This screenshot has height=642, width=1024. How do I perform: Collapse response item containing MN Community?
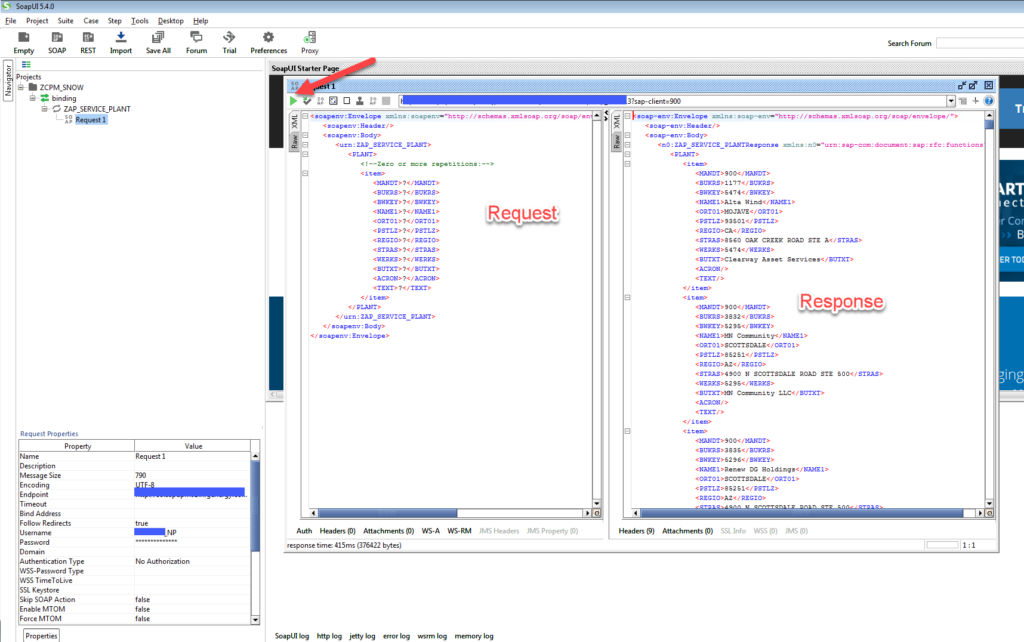(x=628, y=297)
